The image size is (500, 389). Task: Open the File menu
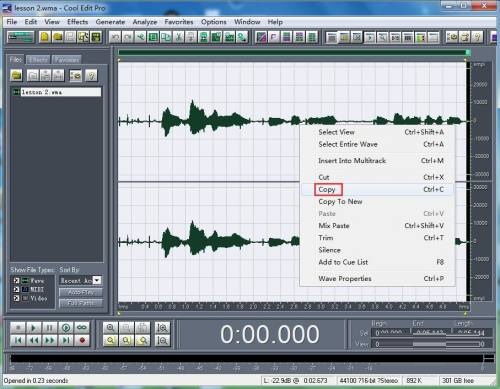pos(12,22)
